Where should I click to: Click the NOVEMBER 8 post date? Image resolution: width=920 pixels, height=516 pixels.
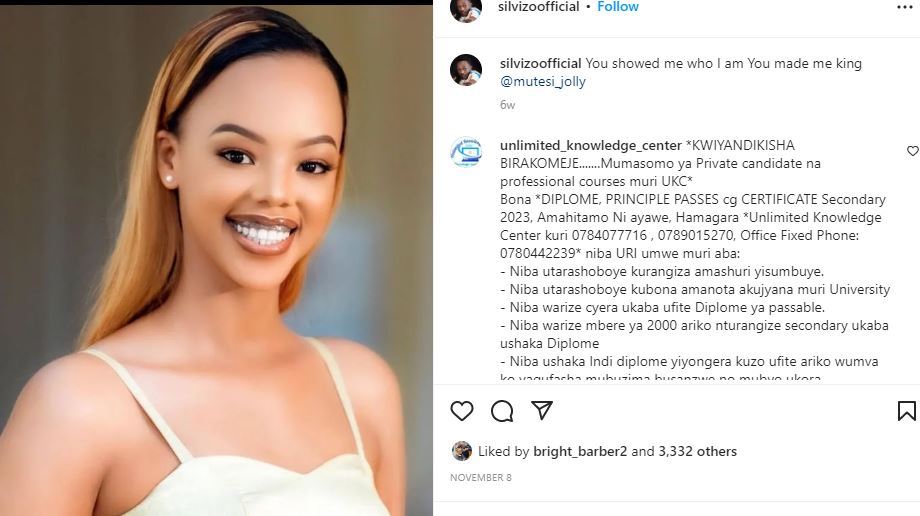[x=480, y=478]
